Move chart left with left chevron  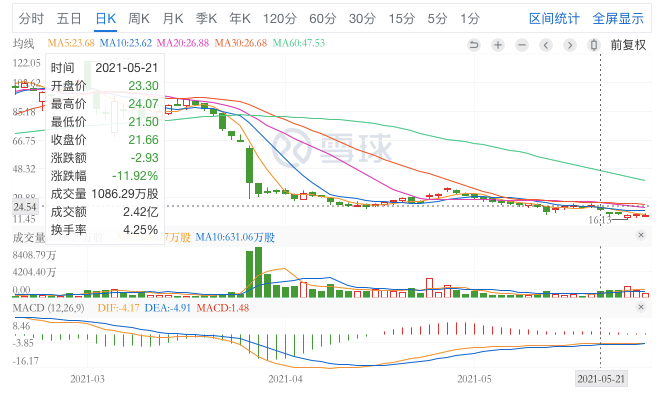click(546, 45)
